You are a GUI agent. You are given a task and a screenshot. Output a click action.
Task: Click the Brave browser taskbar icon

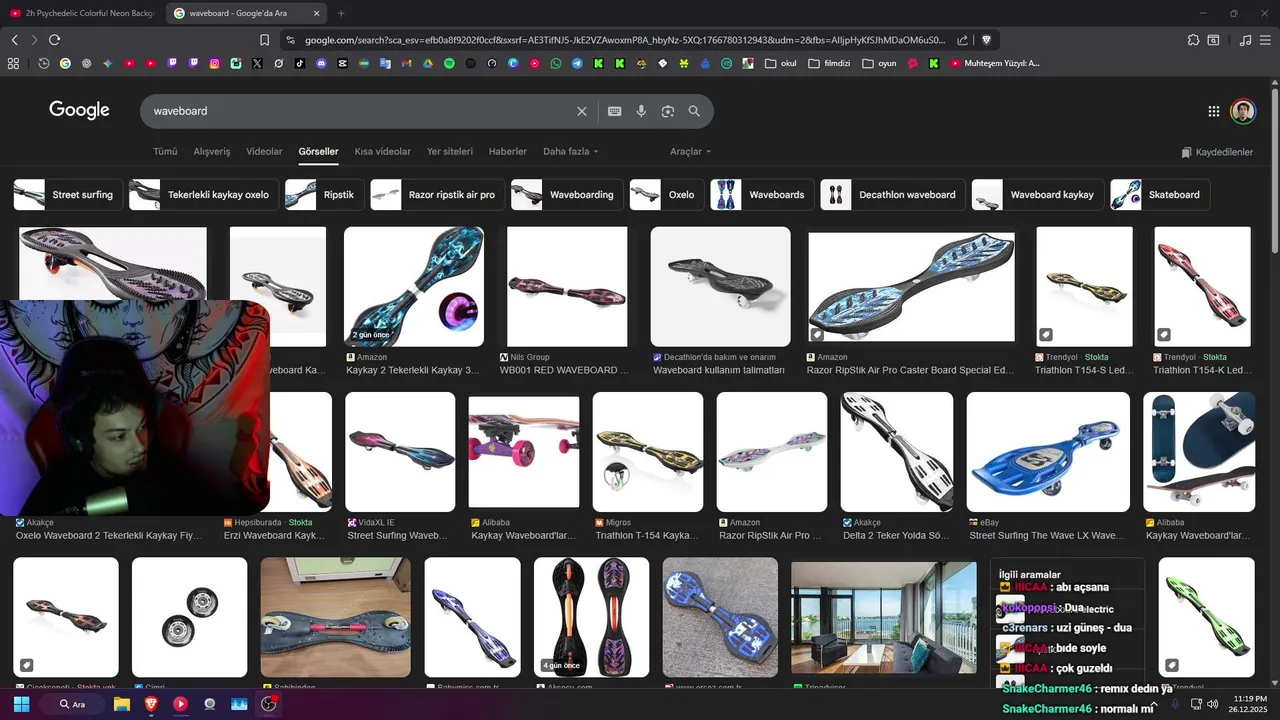click(x=151, y=704)
